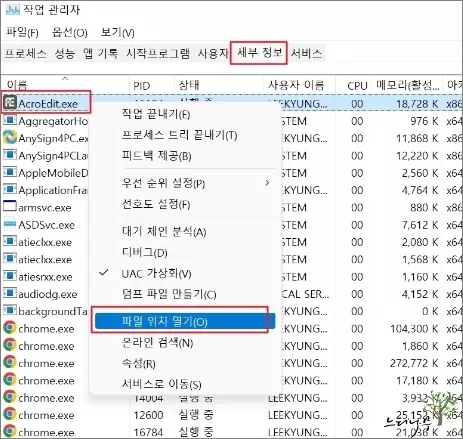The width and height of the screenshot is (463, 439).
Task: Click the AppleMobileD process icon
Action: (10, 172)
